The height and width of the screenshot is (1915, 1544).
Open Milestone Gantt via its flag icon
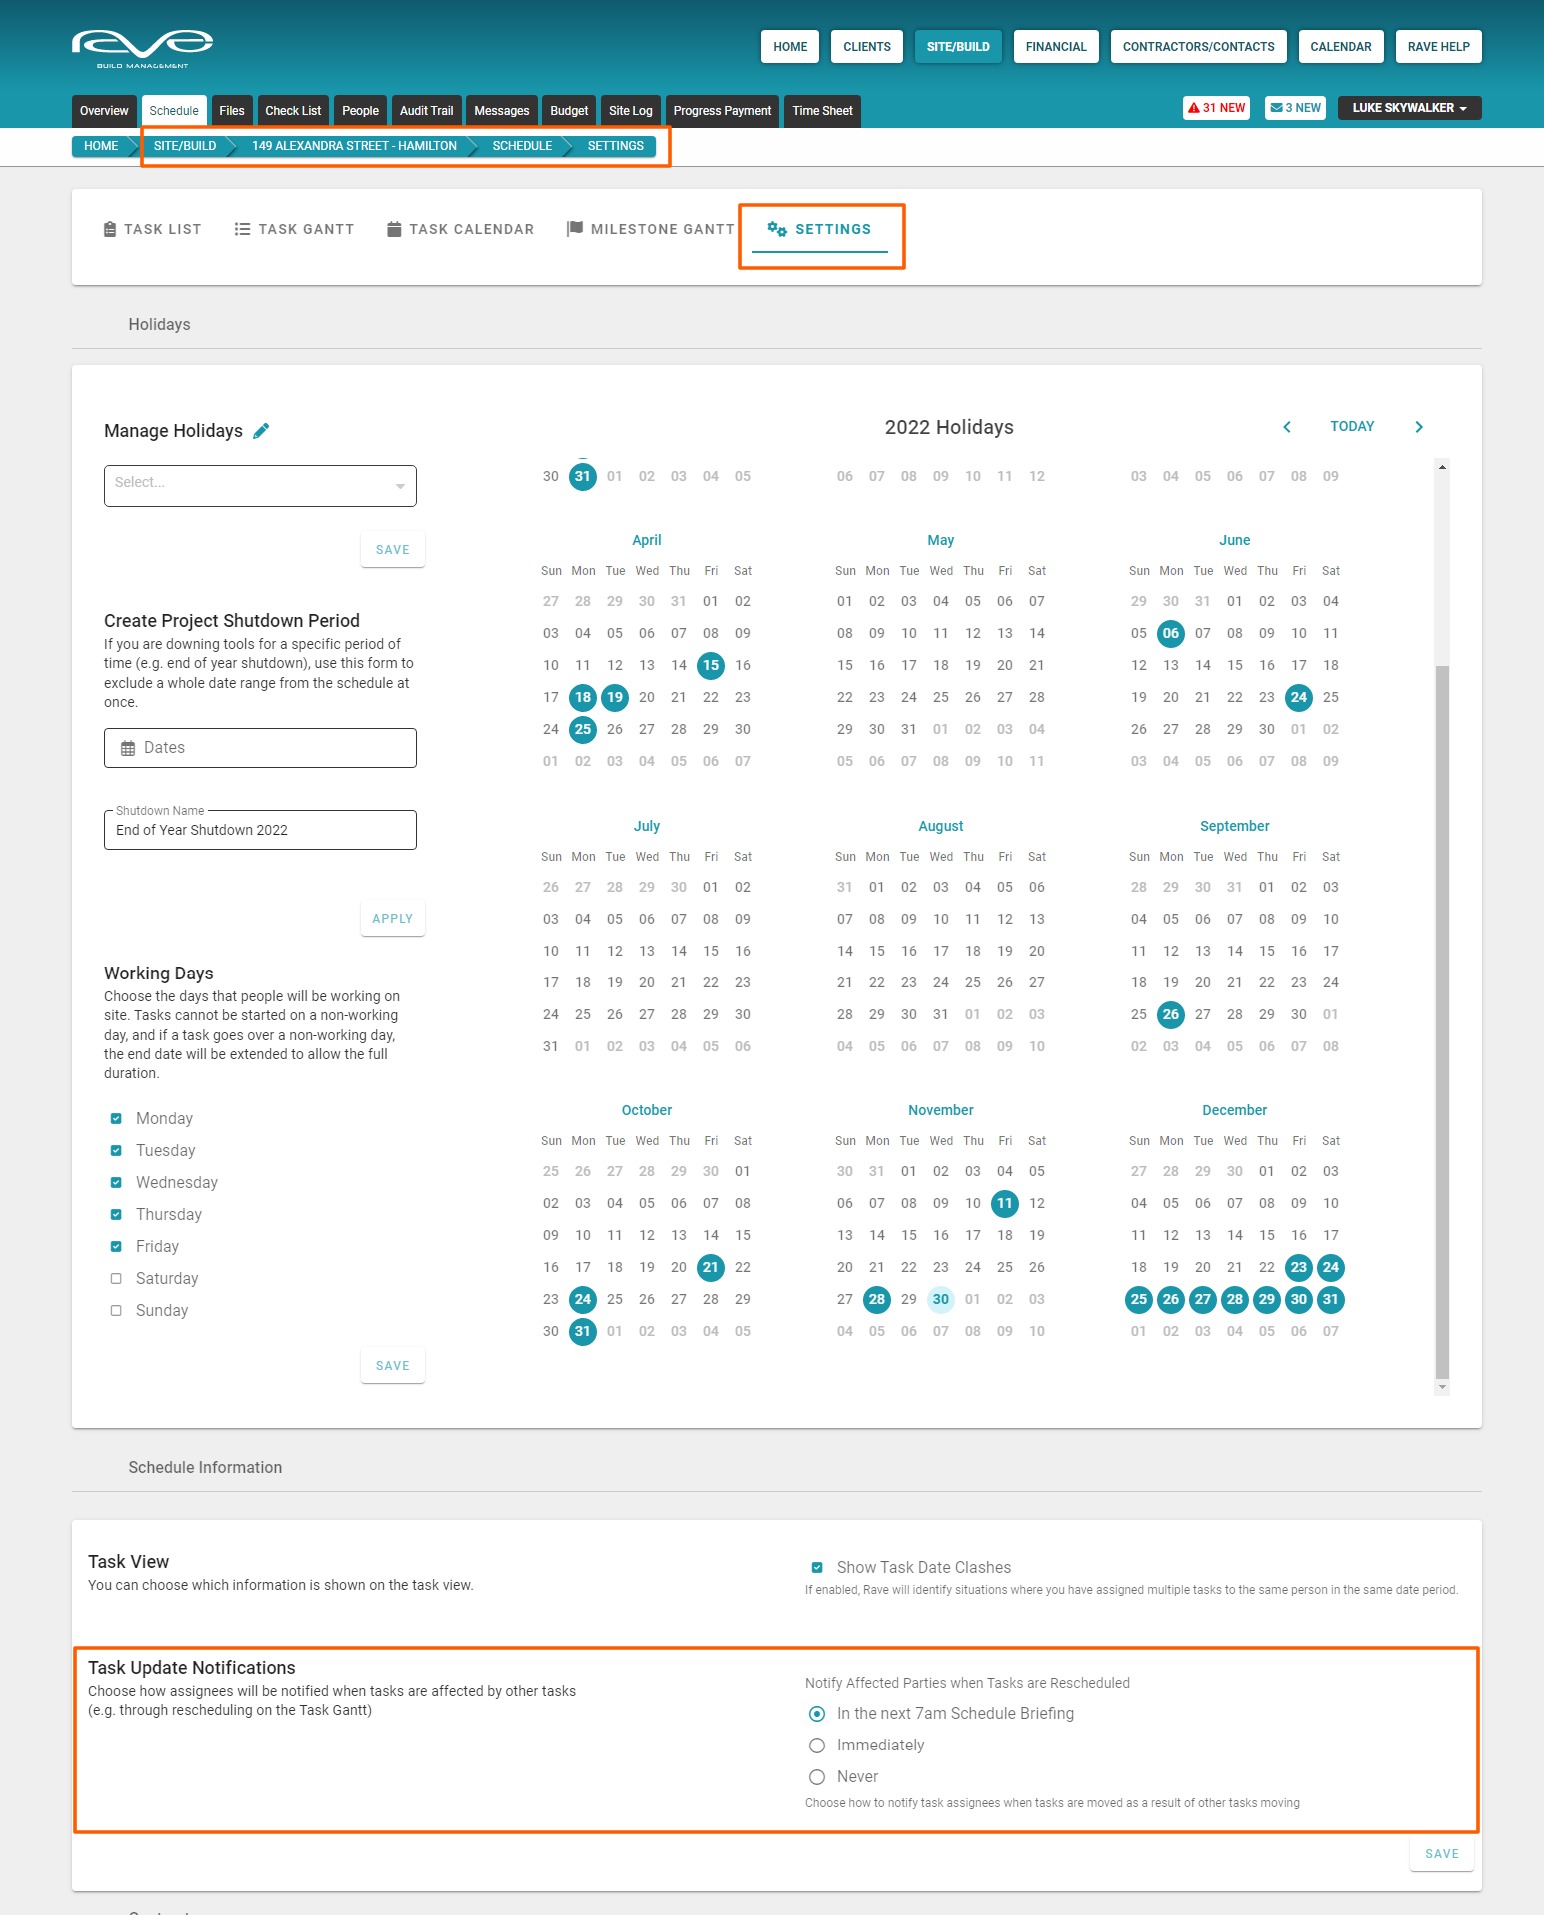point(575,229)
